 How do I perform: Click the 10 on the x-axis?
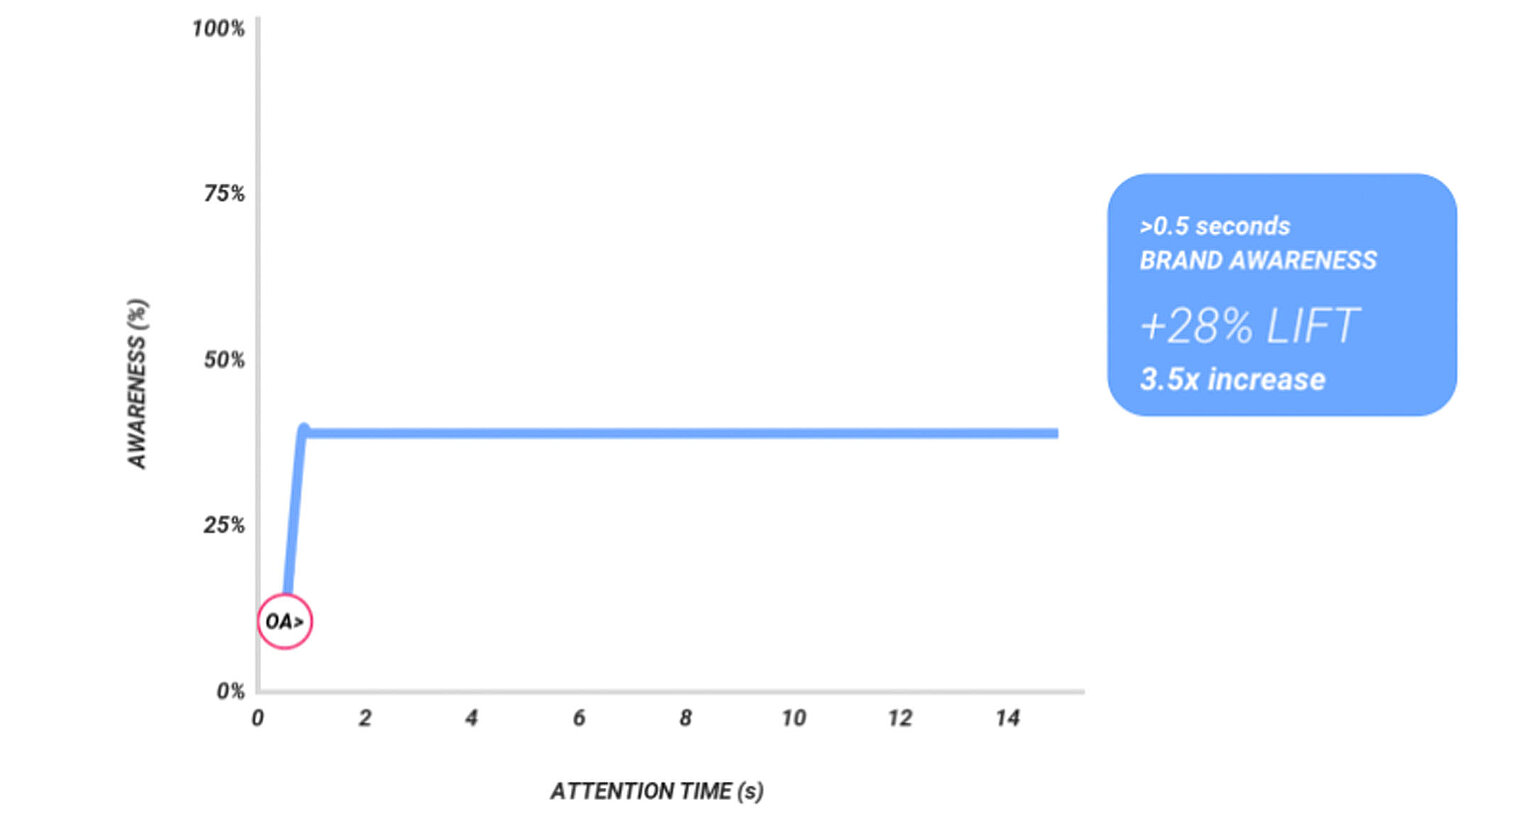pos(793,718)
